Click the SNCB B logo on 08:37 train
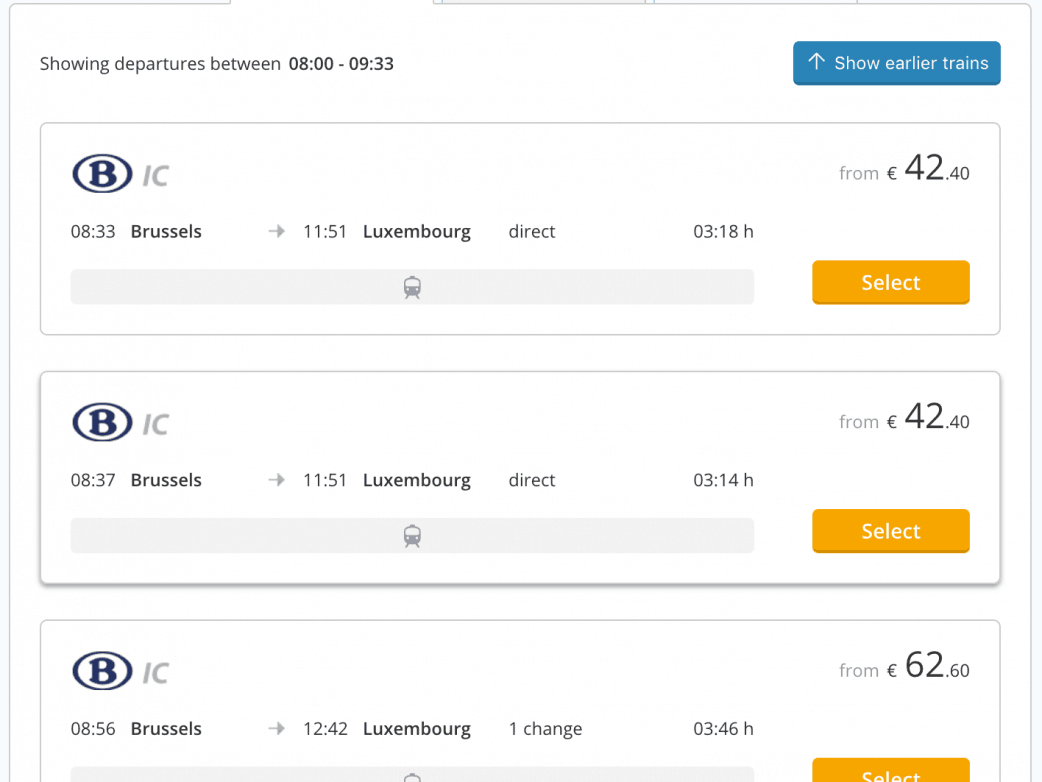This screenshot has height=782, width=1042. [x=102, y=423]
